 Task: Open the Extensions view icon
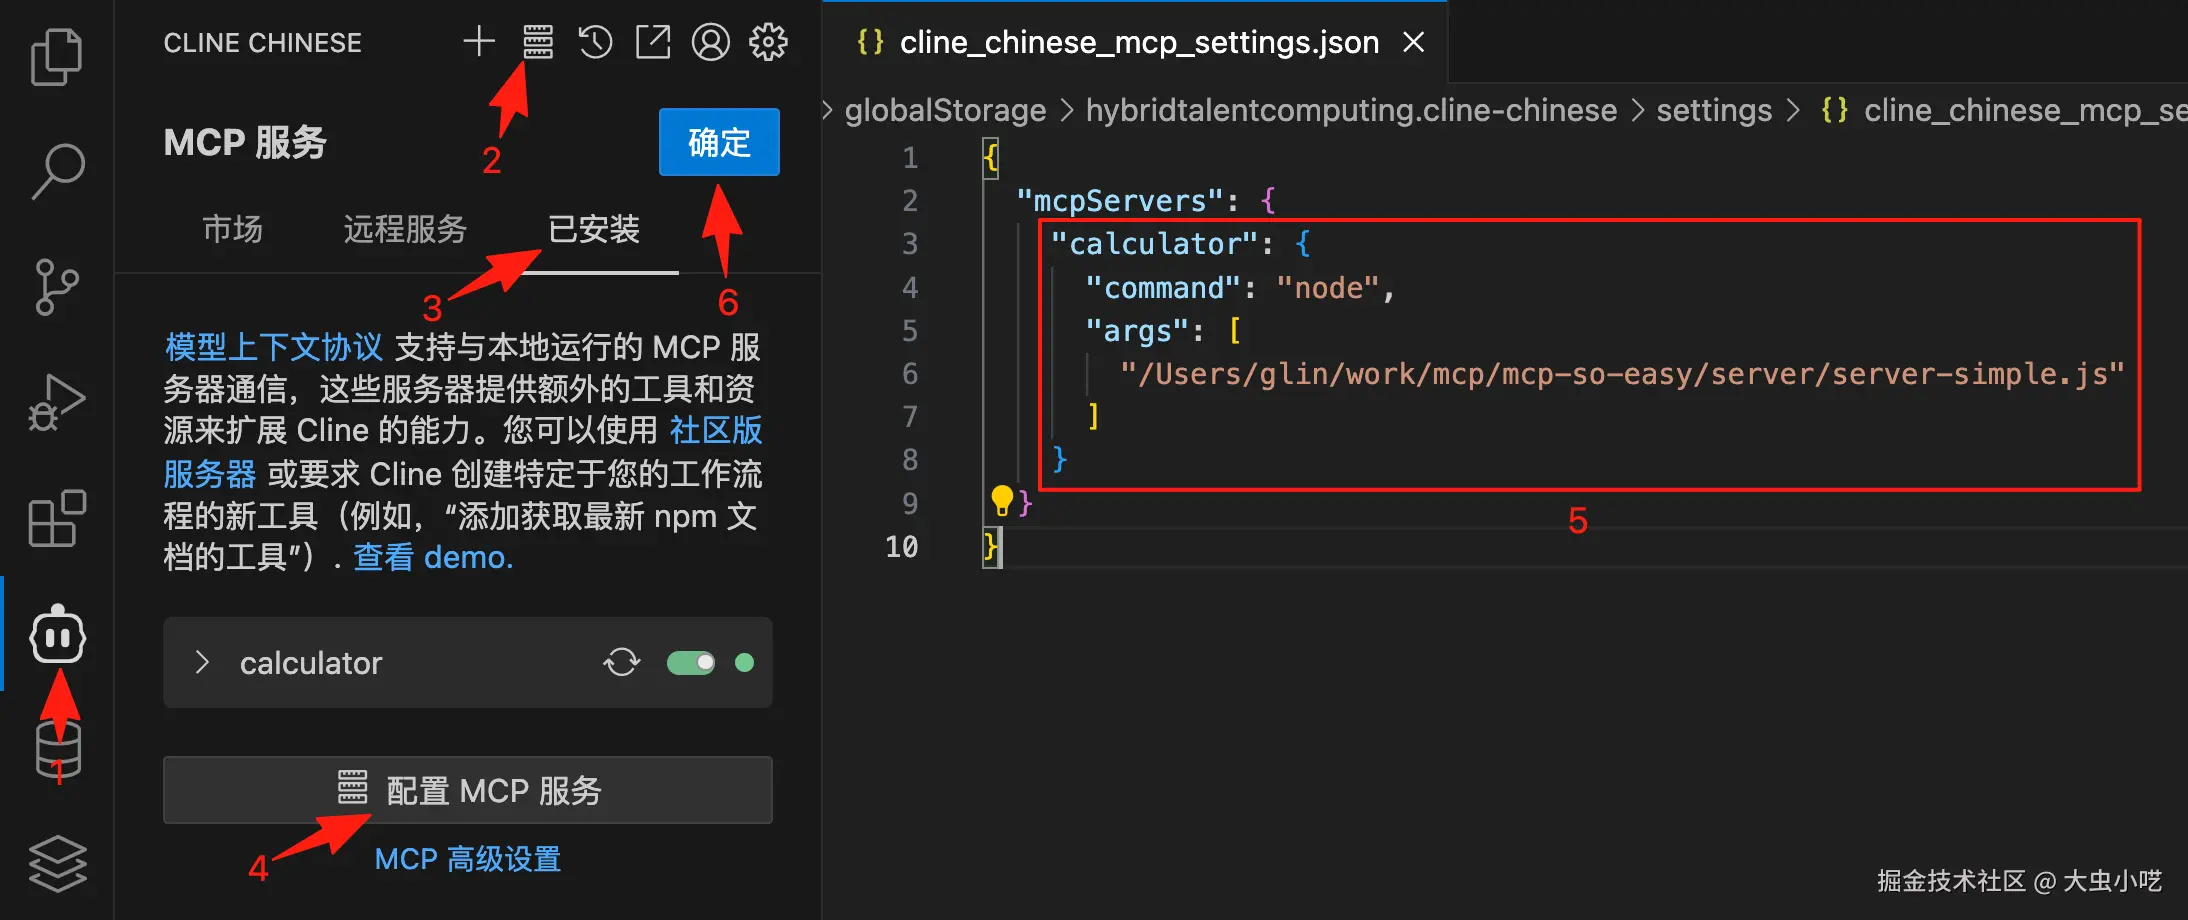57,518
